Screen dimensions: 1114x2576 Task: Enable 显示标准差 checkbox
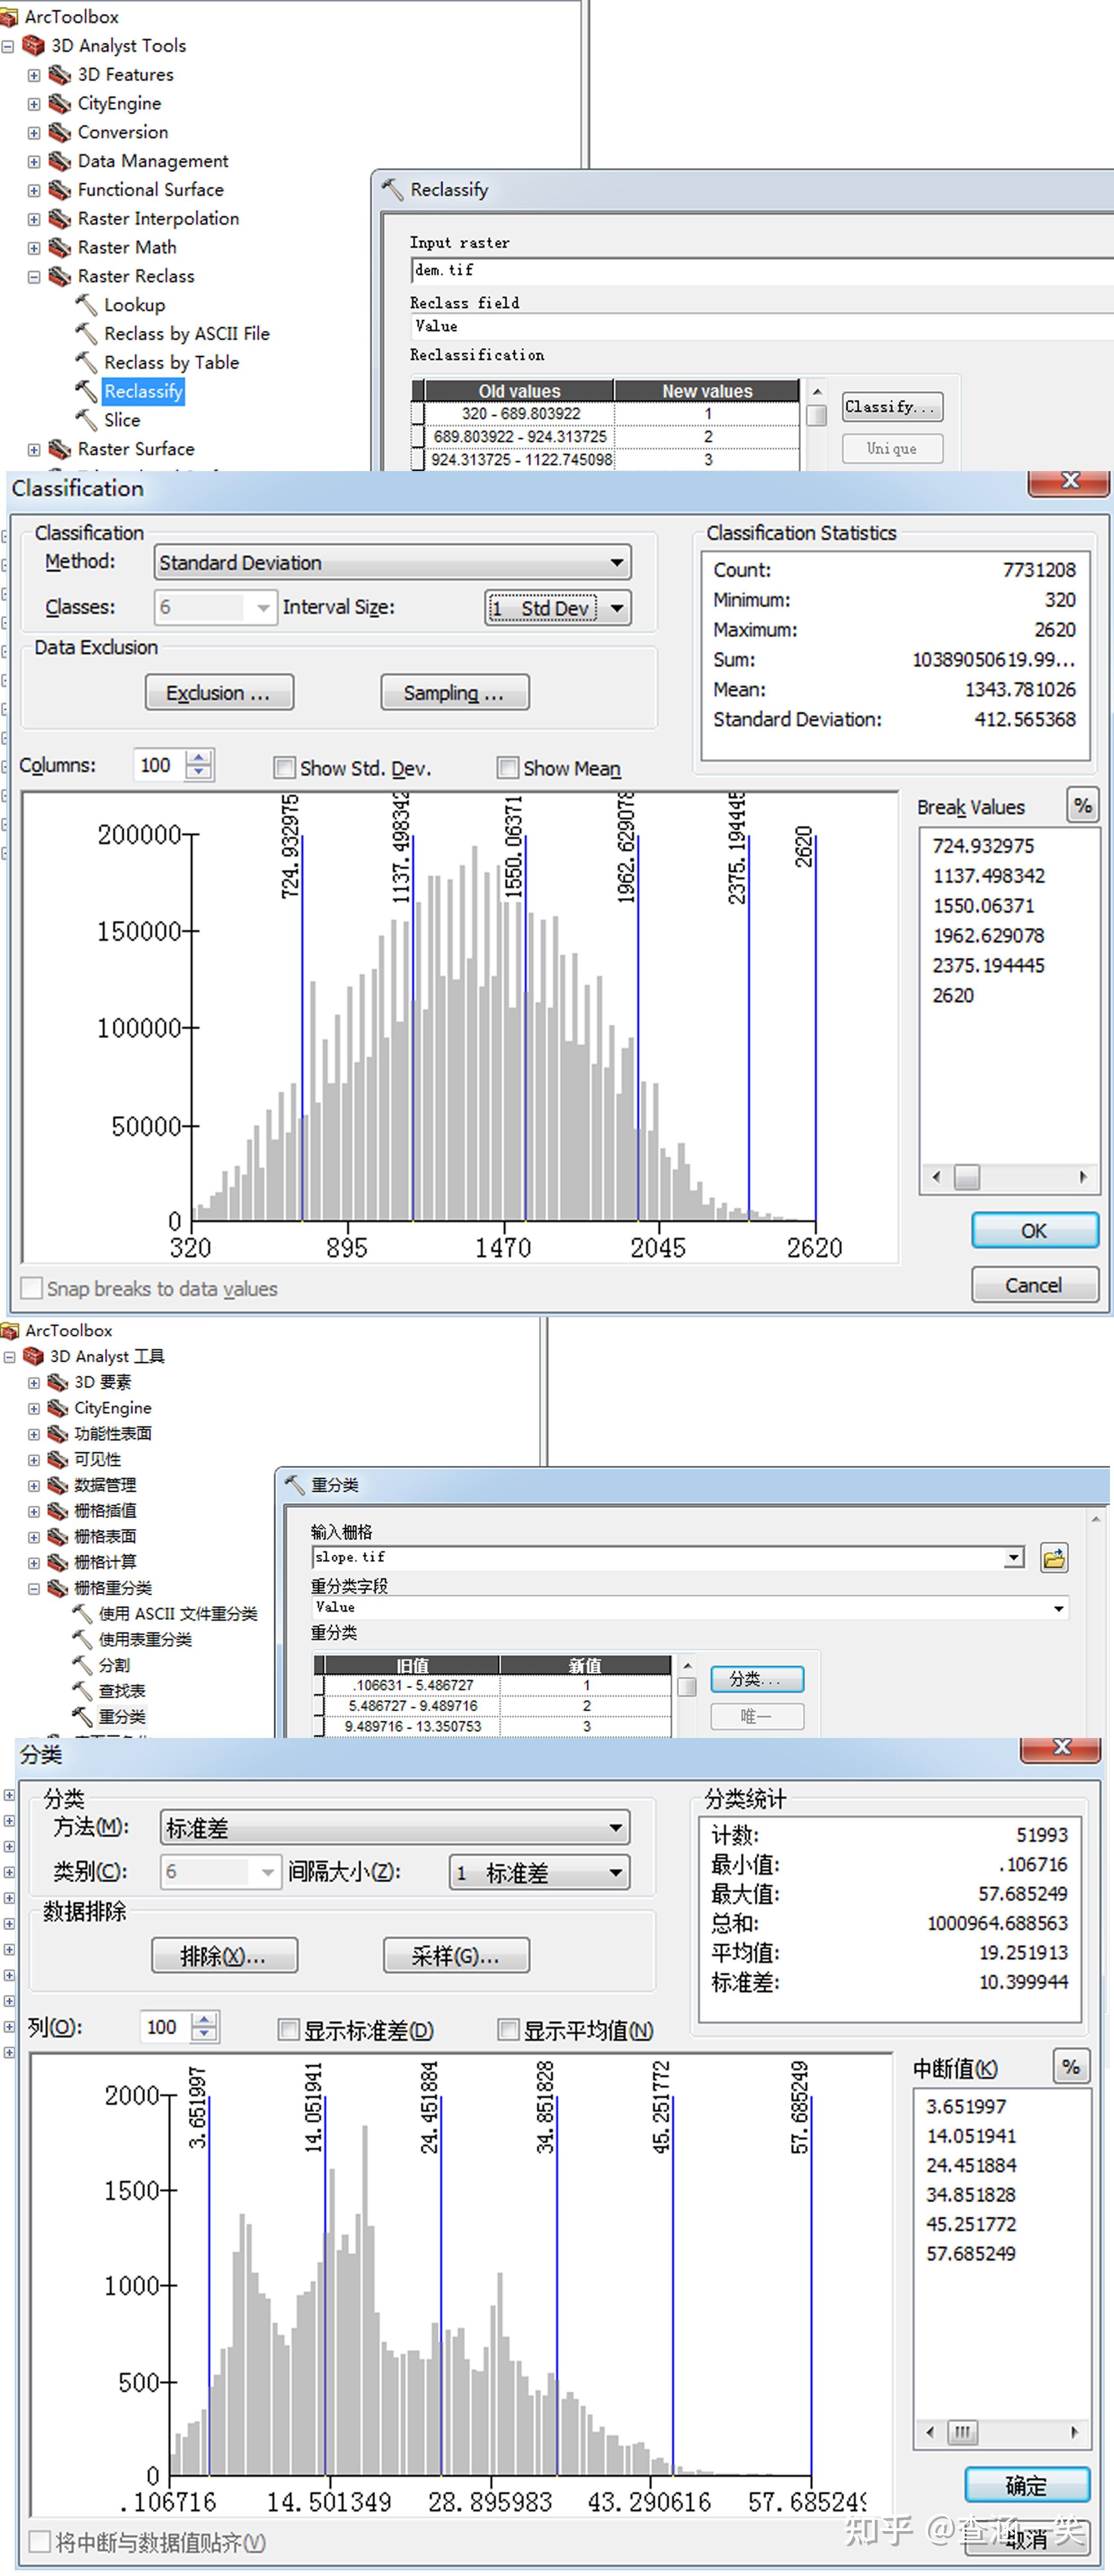pyautogui.click(x=289, y=2029)
